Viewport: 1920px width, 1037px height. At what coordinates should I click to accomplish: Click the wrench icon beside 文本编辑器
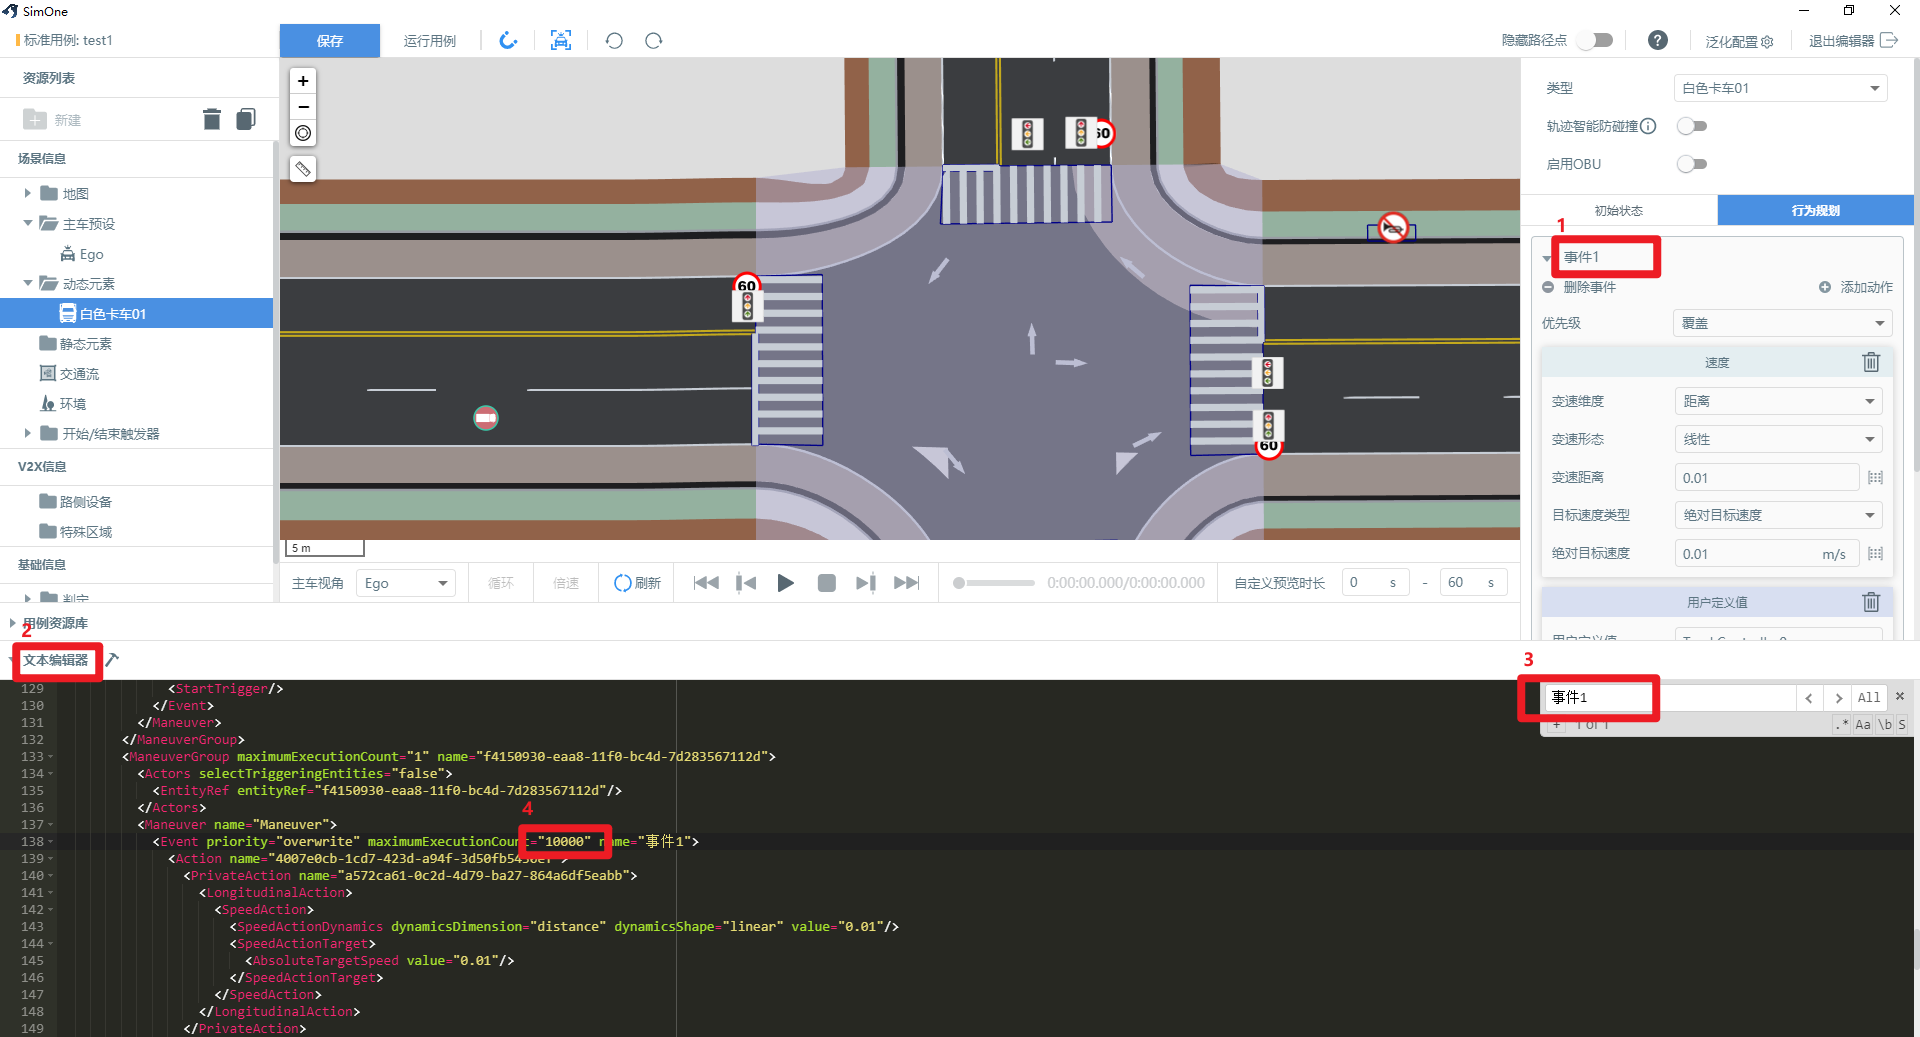[x=112, y=659]
